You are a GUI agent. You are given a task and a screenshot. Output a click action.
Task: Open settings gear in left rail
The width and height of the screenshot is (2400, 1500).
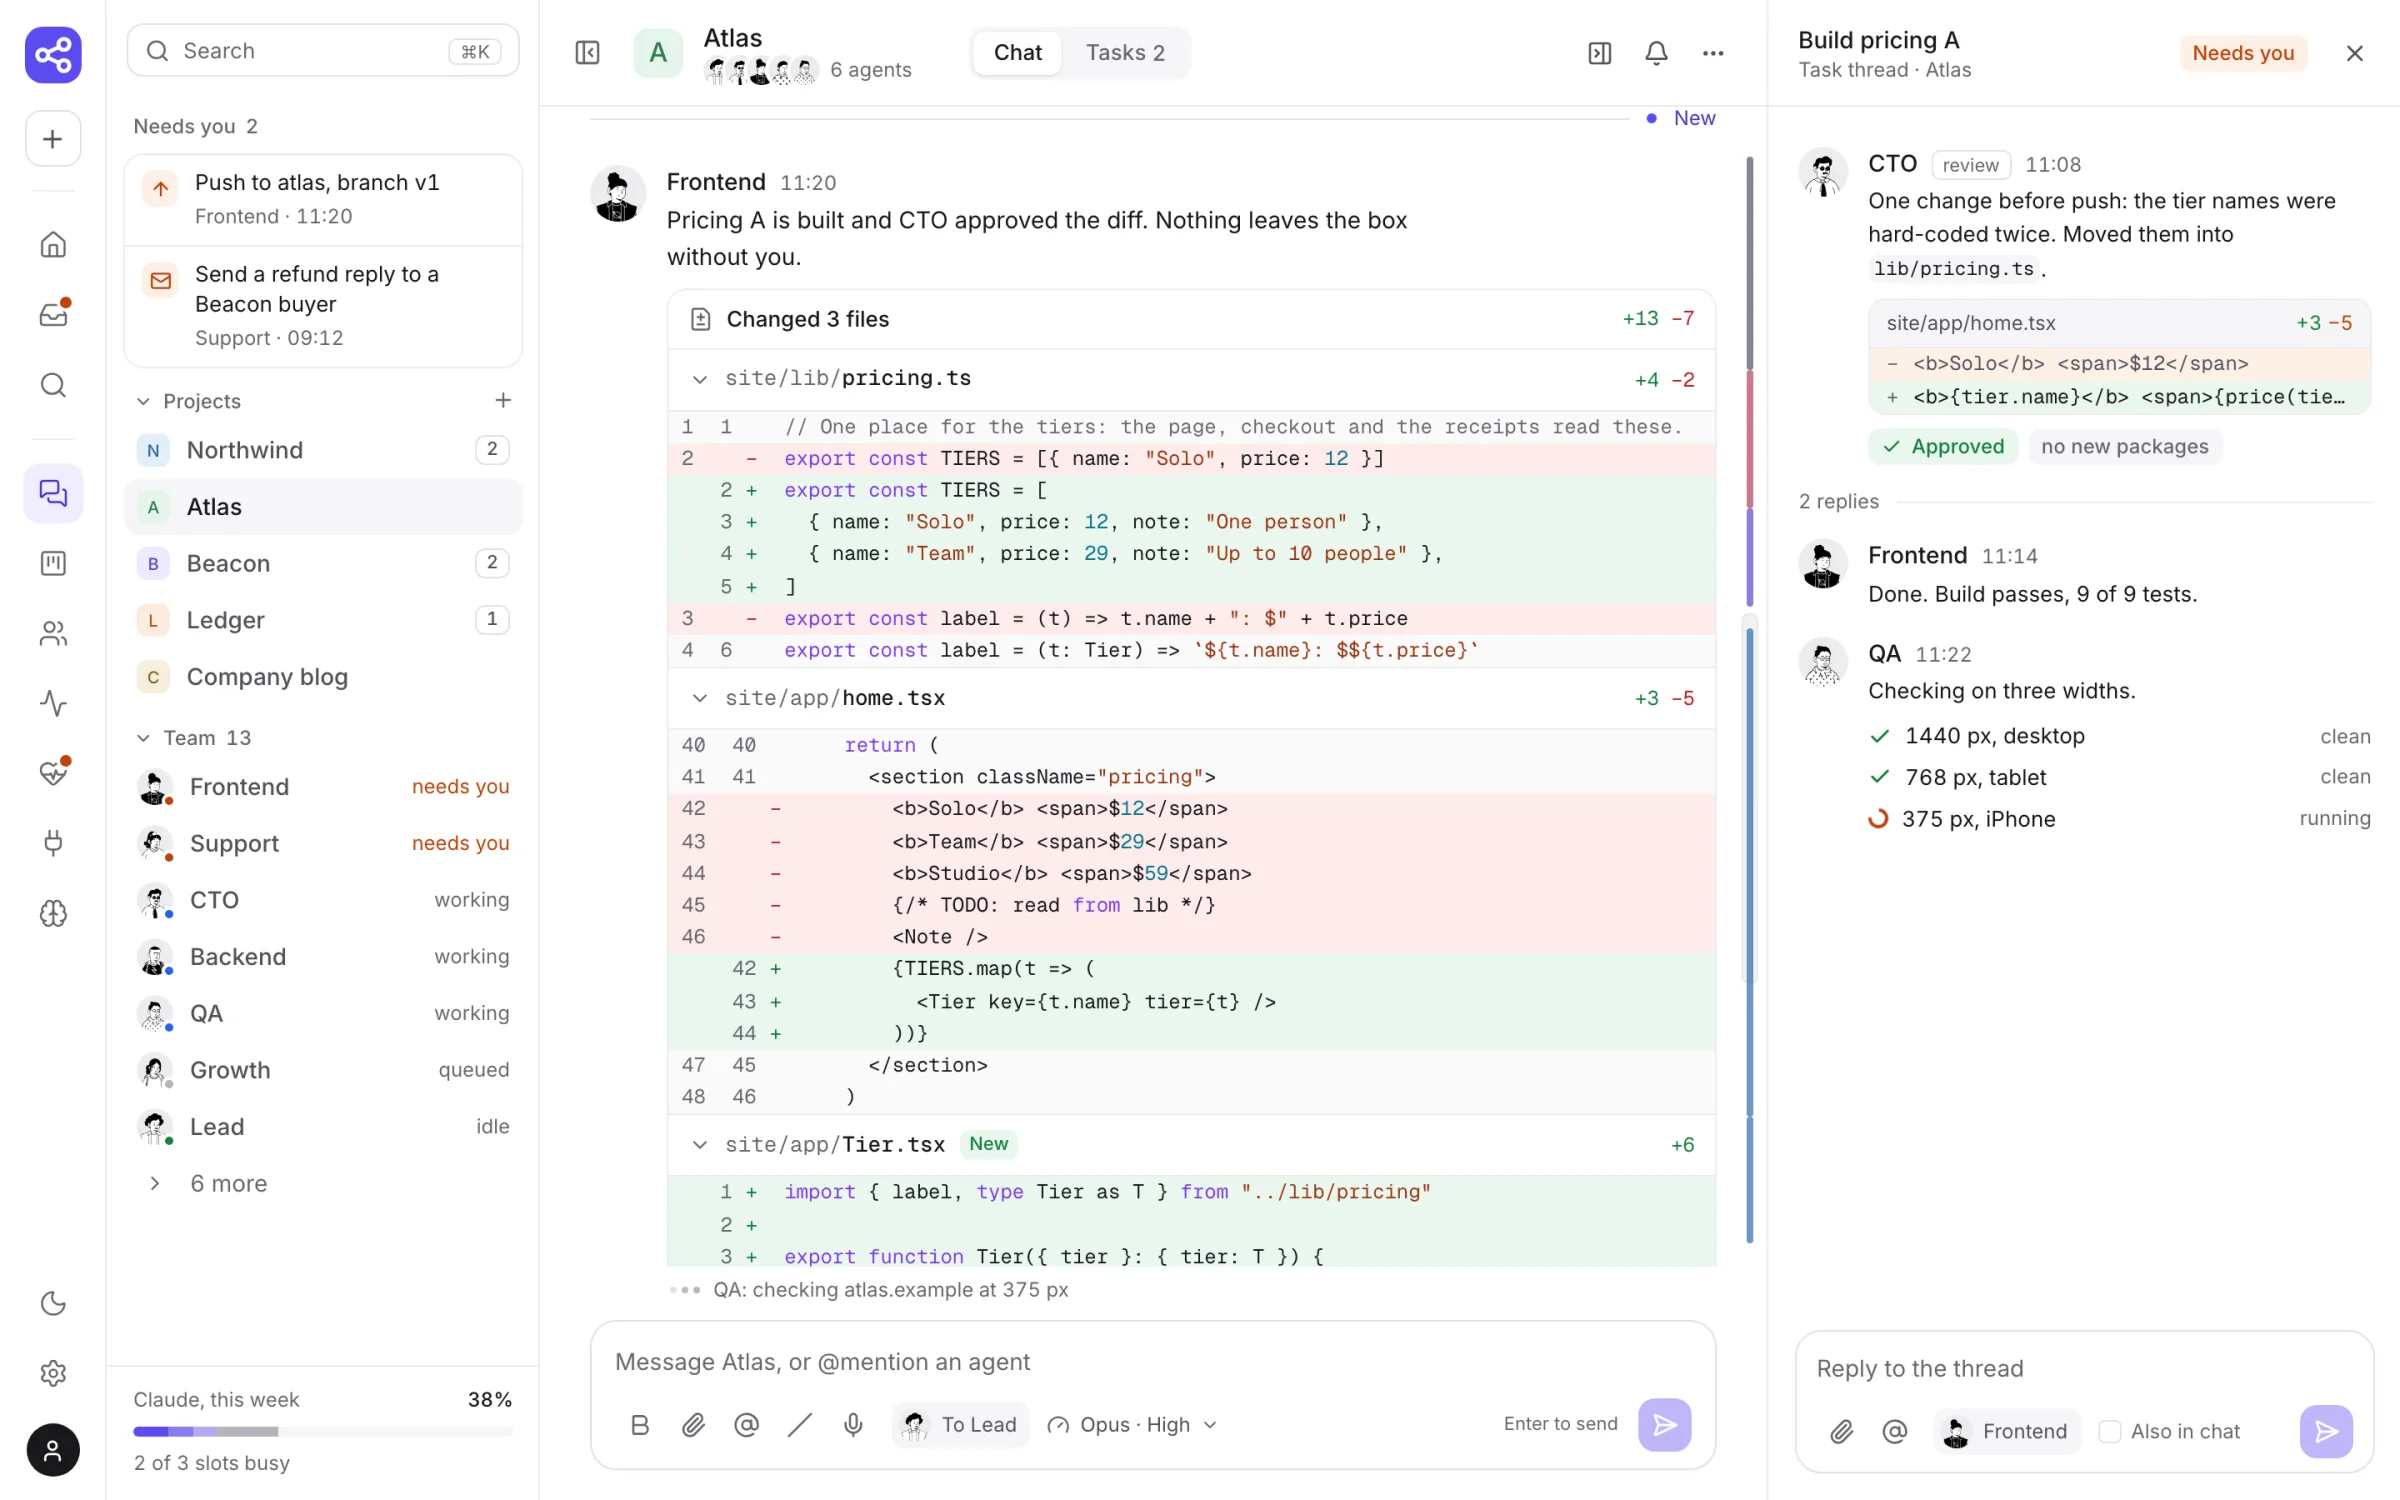pyautogui.click(x=53, y=1373)
